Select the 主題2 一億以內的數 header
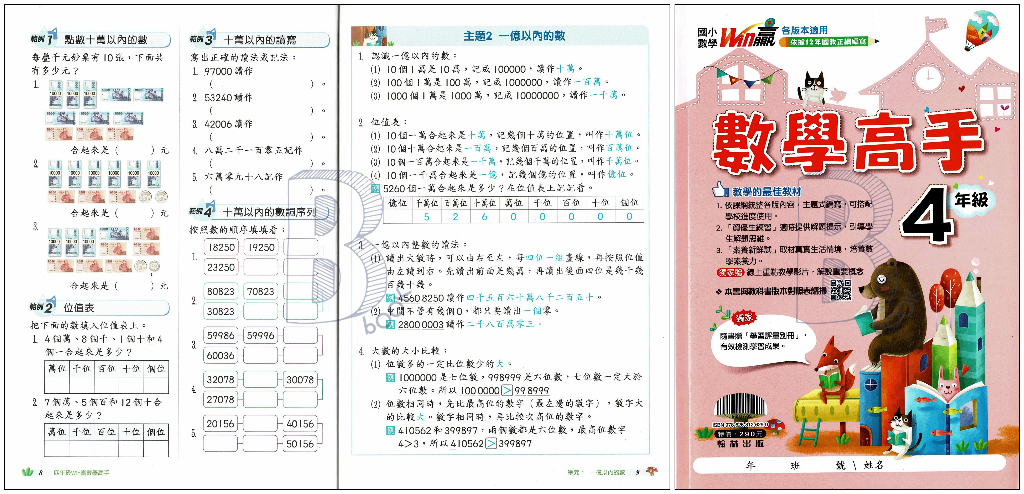This screenshot has height=494, width=1024. 502,36
